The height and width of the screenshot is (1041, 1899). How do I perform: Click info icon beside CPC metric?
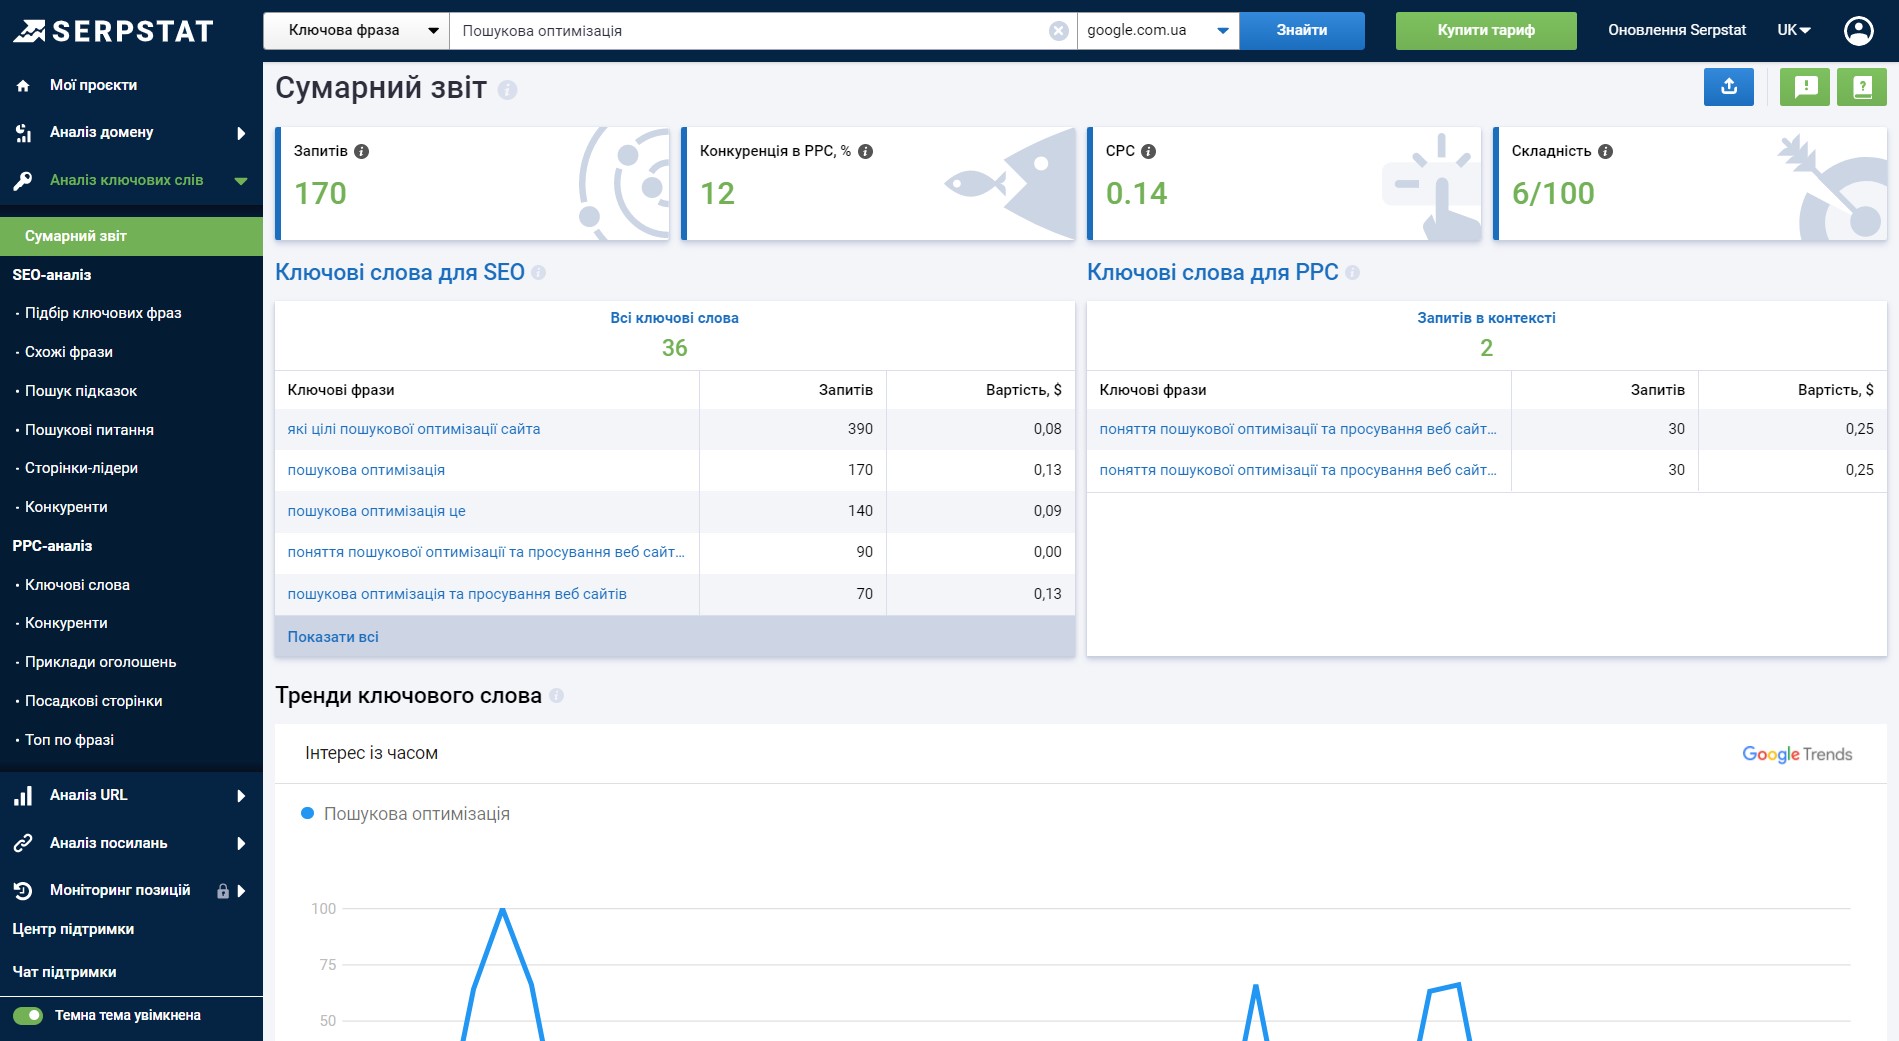coord(1148,151)
